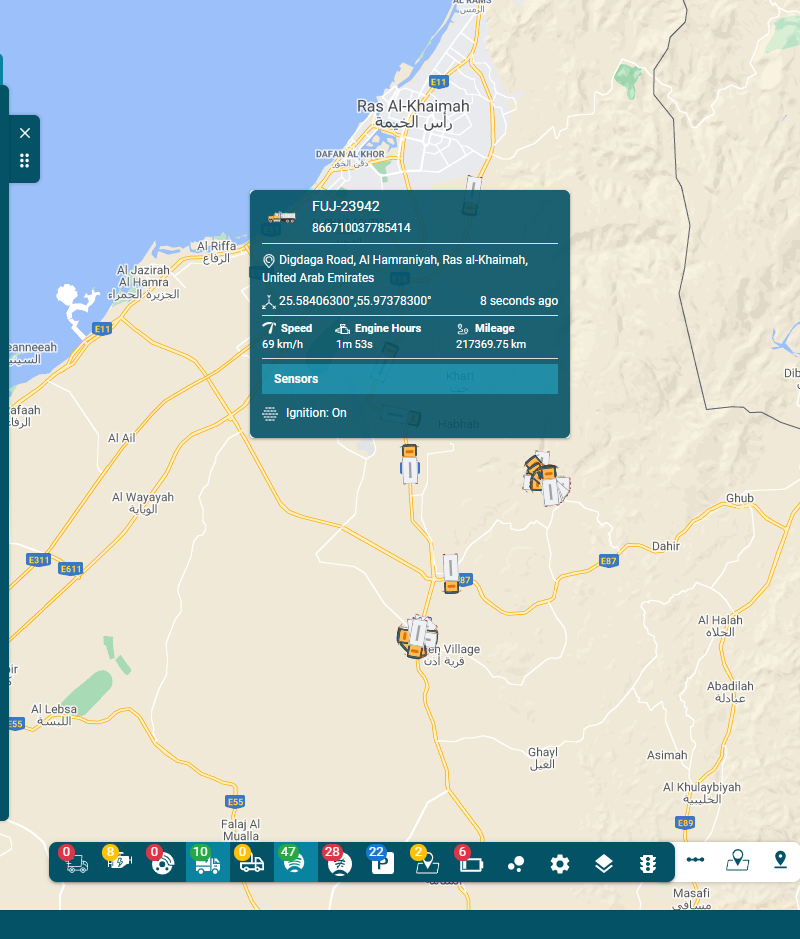Image resolution: width=800 pixels, height=939 pixels.
Task: Click the '8 seconds ago' timestamp
Action: (519, 301)
